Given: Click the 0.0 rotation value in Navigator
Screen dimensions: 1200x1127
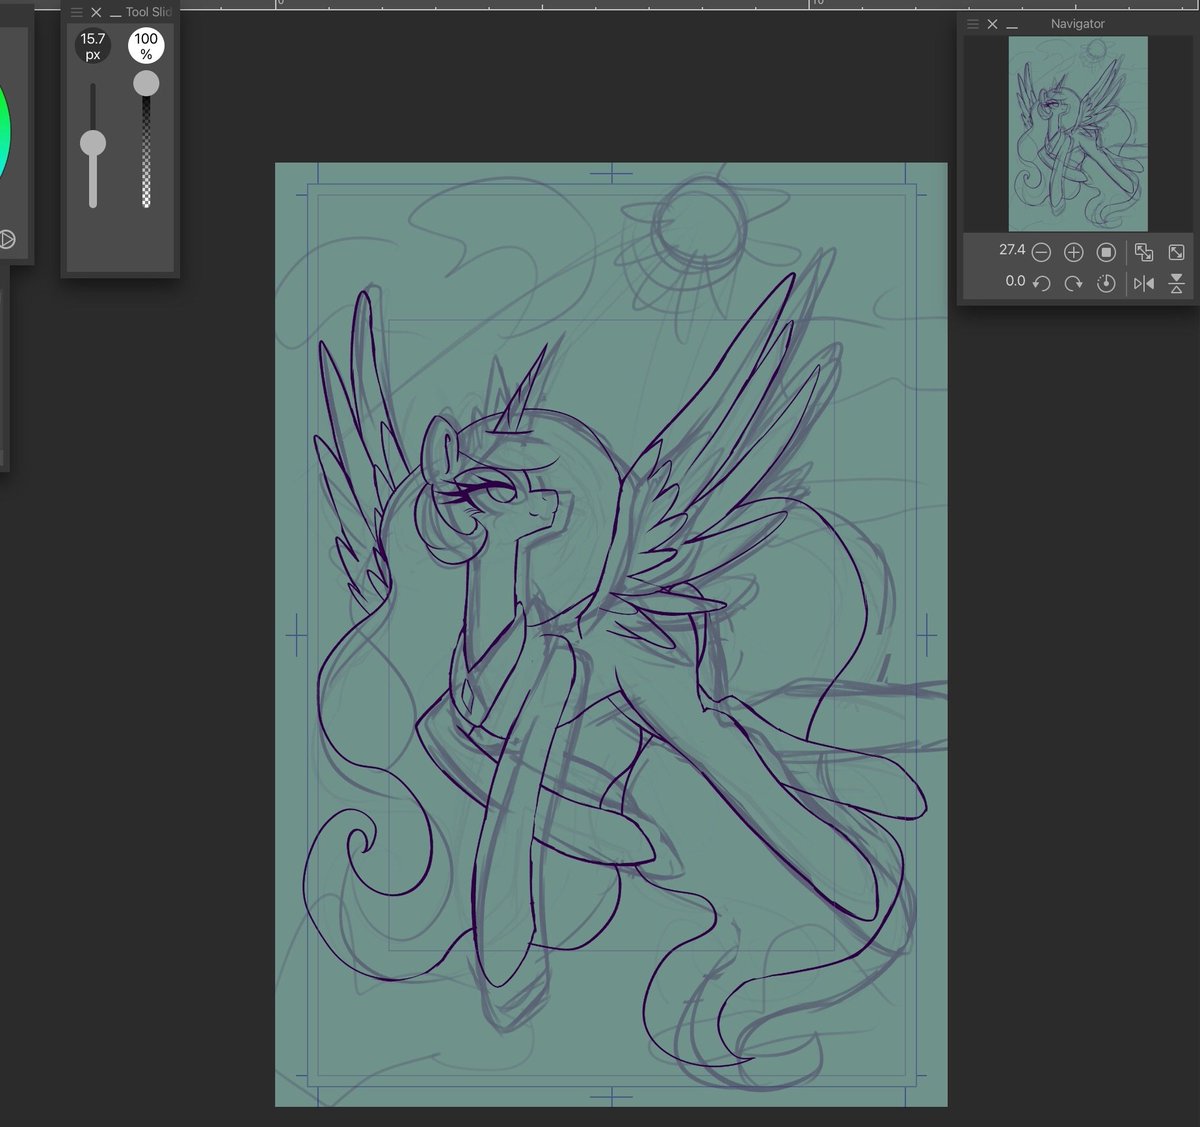Looking at the screenshot, I should click(x=1015, y=281).
